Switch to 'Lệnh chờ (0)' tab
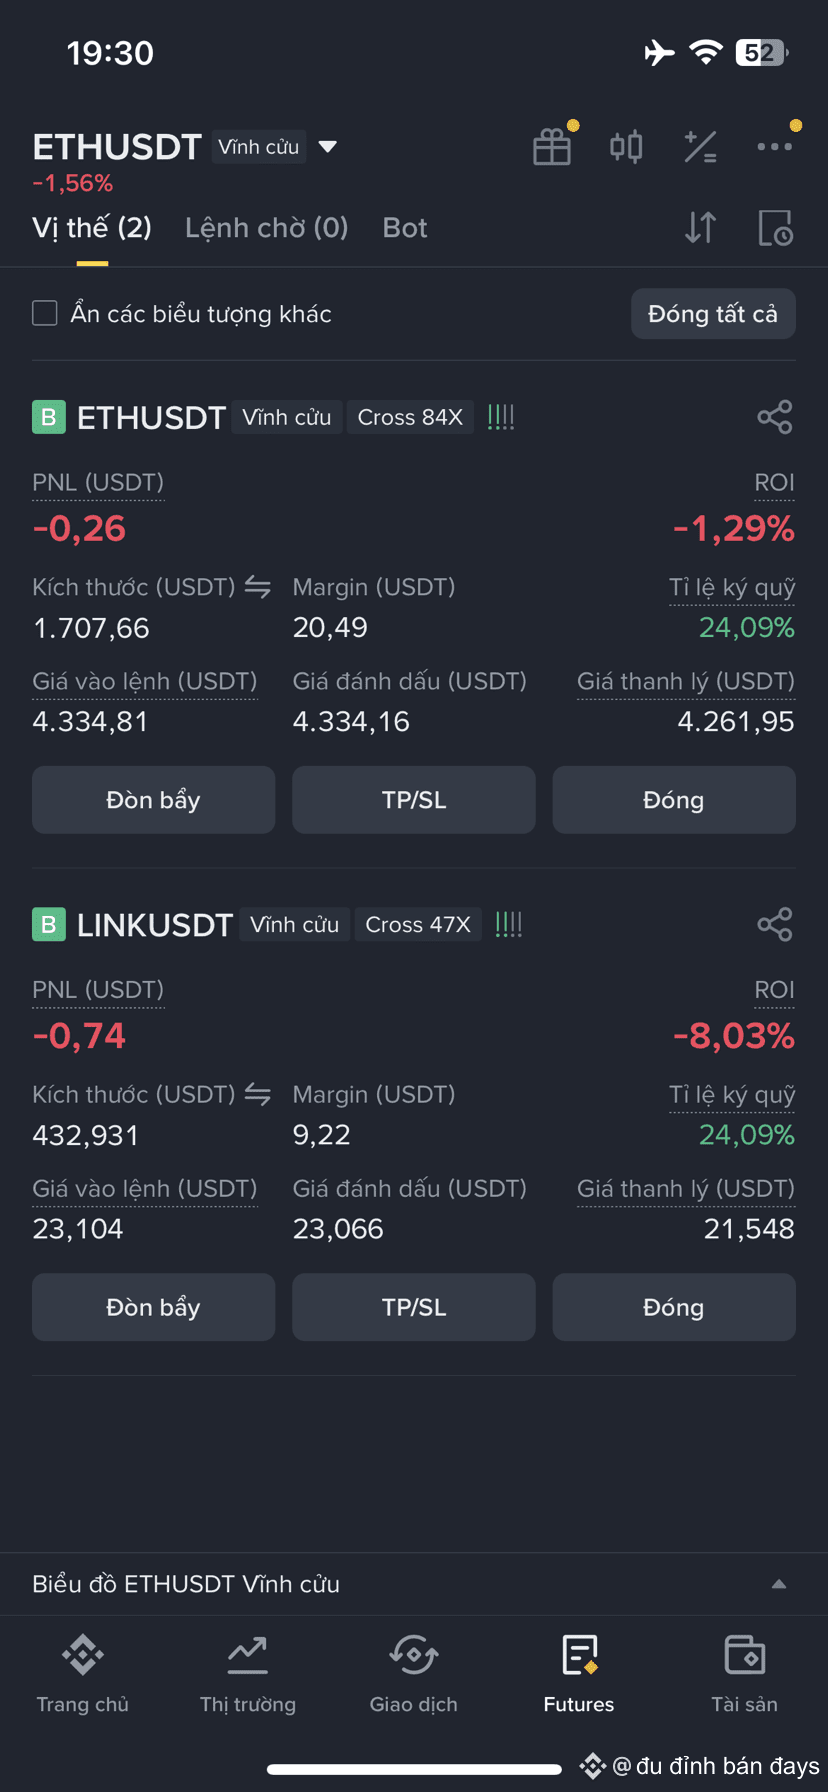828x1792 pixels. [267, 228]
